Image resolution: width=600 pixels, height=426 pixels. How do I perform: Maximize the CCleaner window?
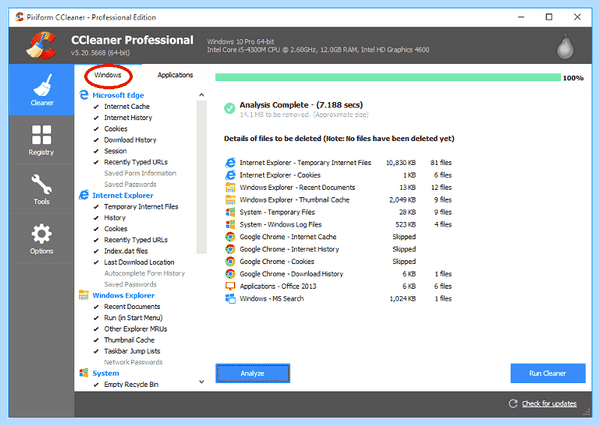pyautogui.click(x=549, y=17)
